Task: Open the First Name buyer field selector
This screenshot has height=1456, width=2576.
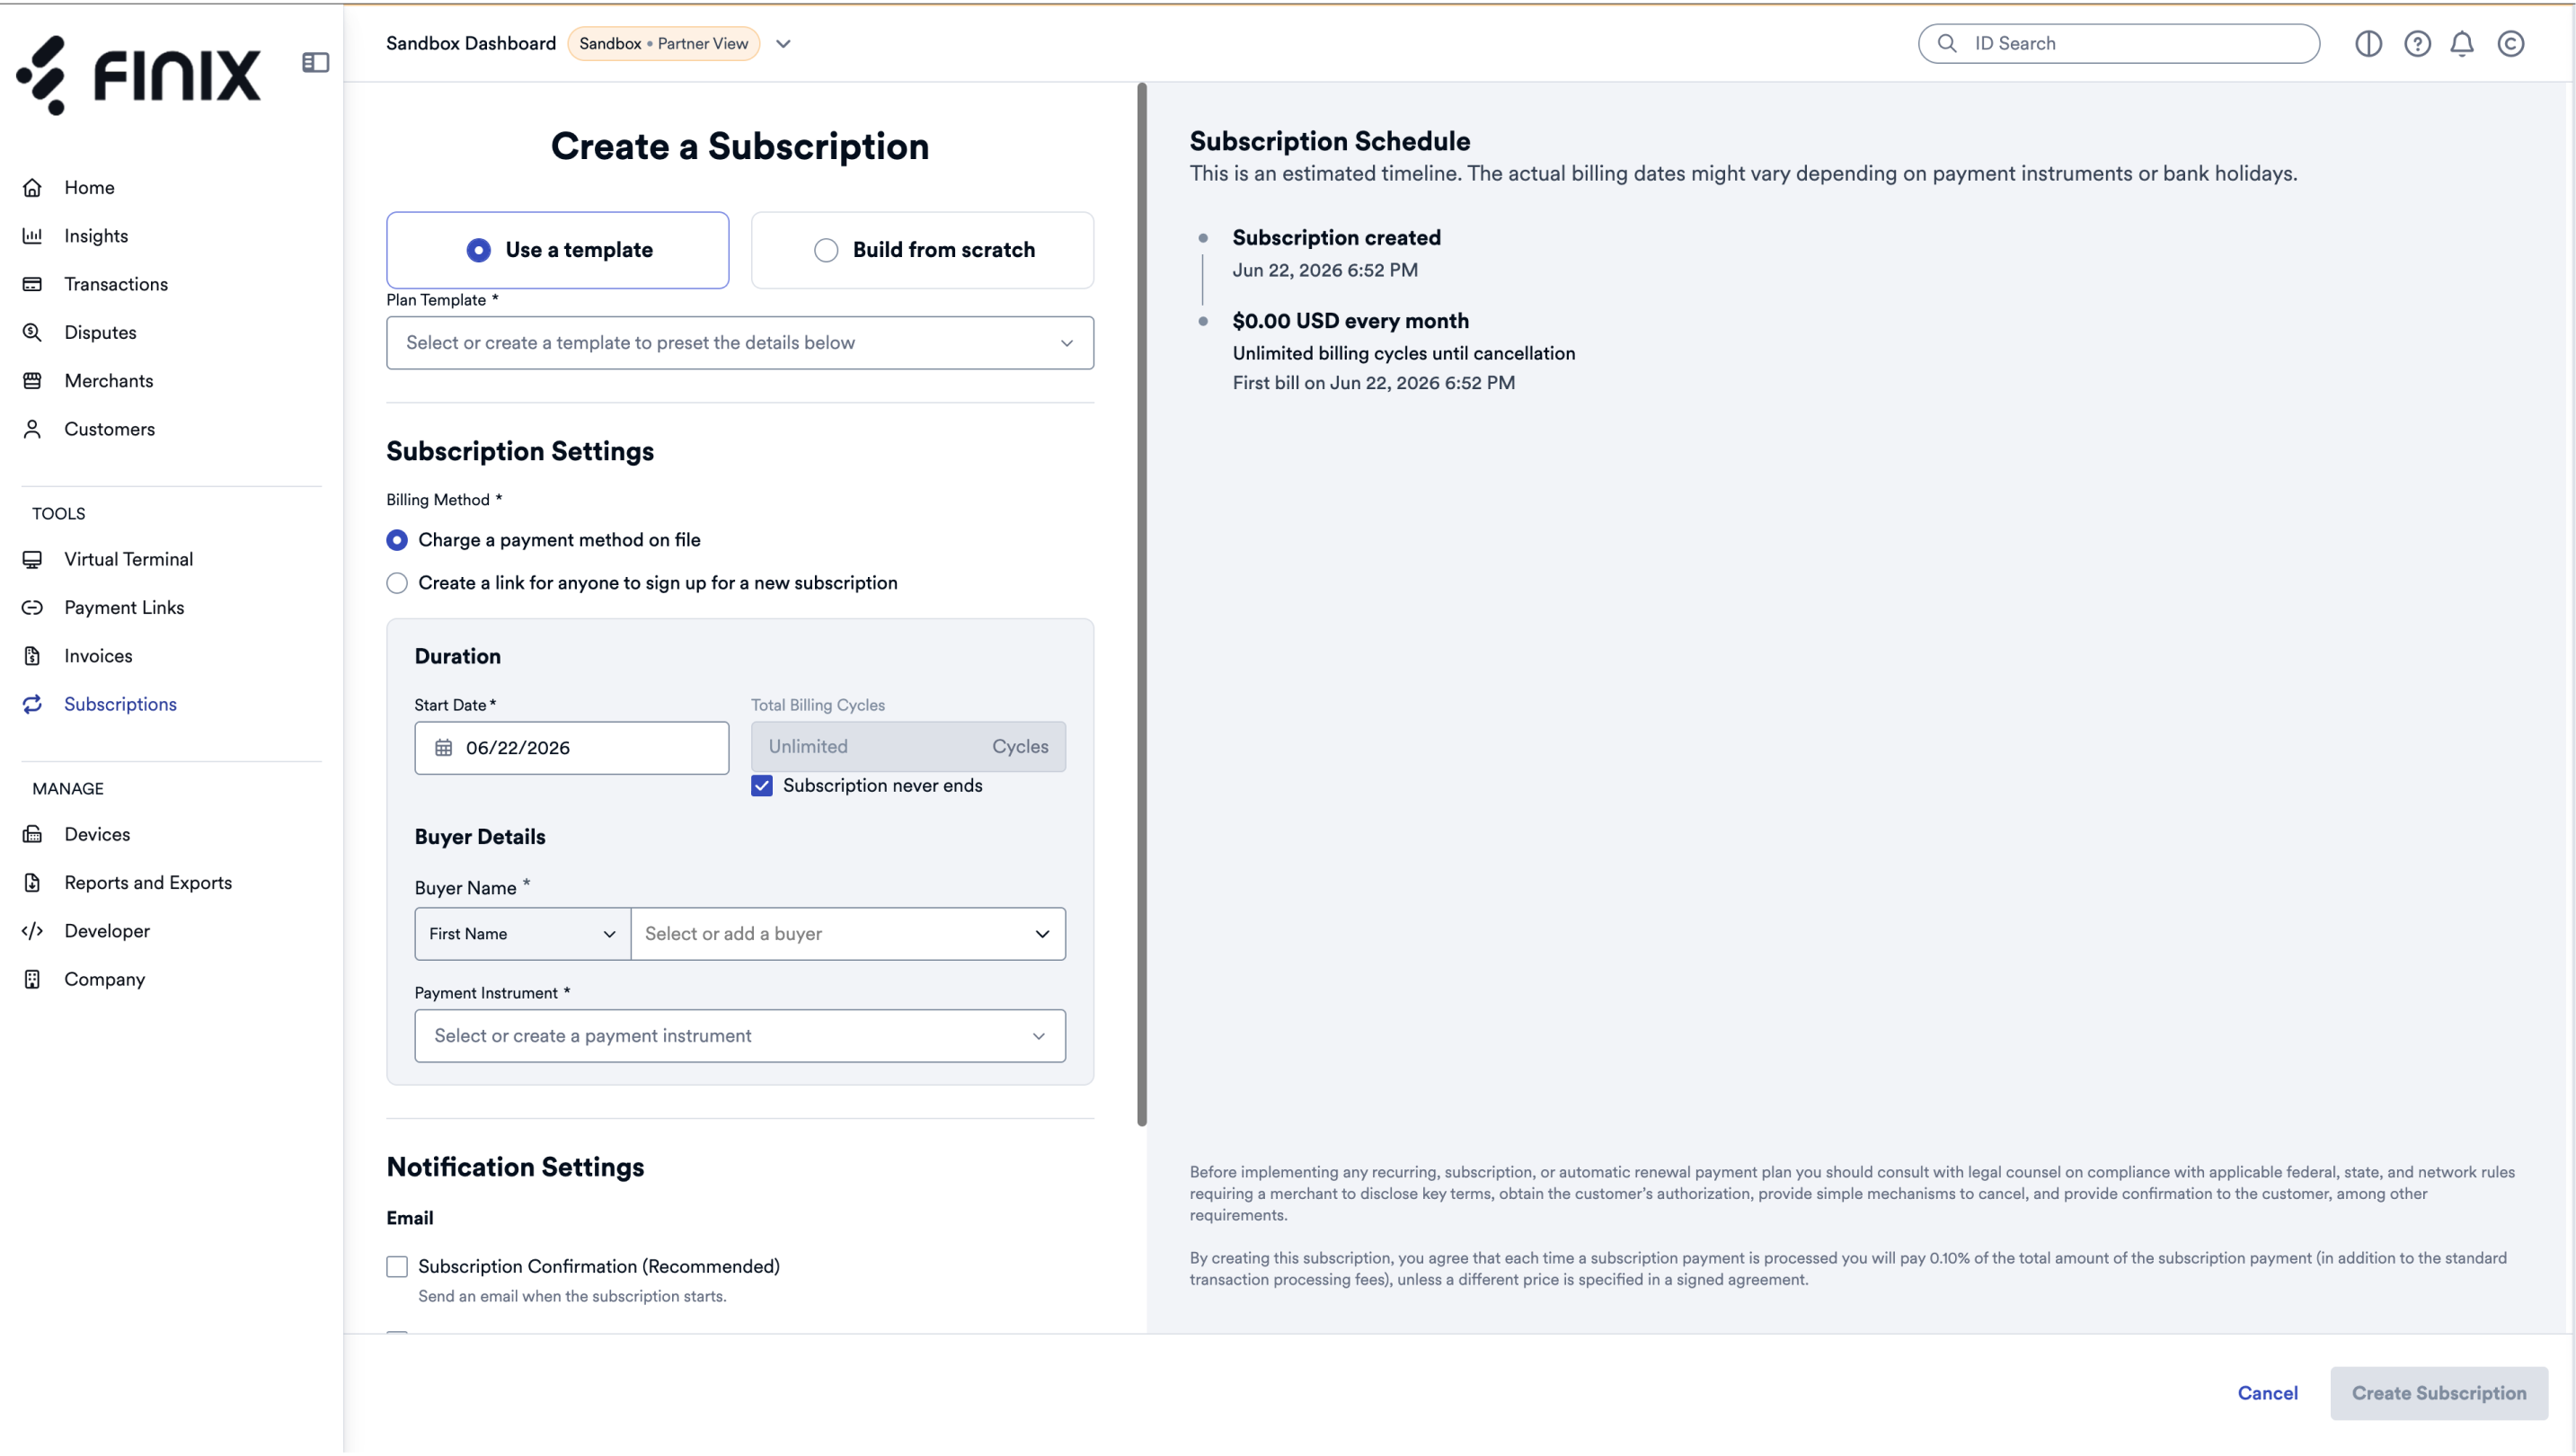Action: pos(522,934)
